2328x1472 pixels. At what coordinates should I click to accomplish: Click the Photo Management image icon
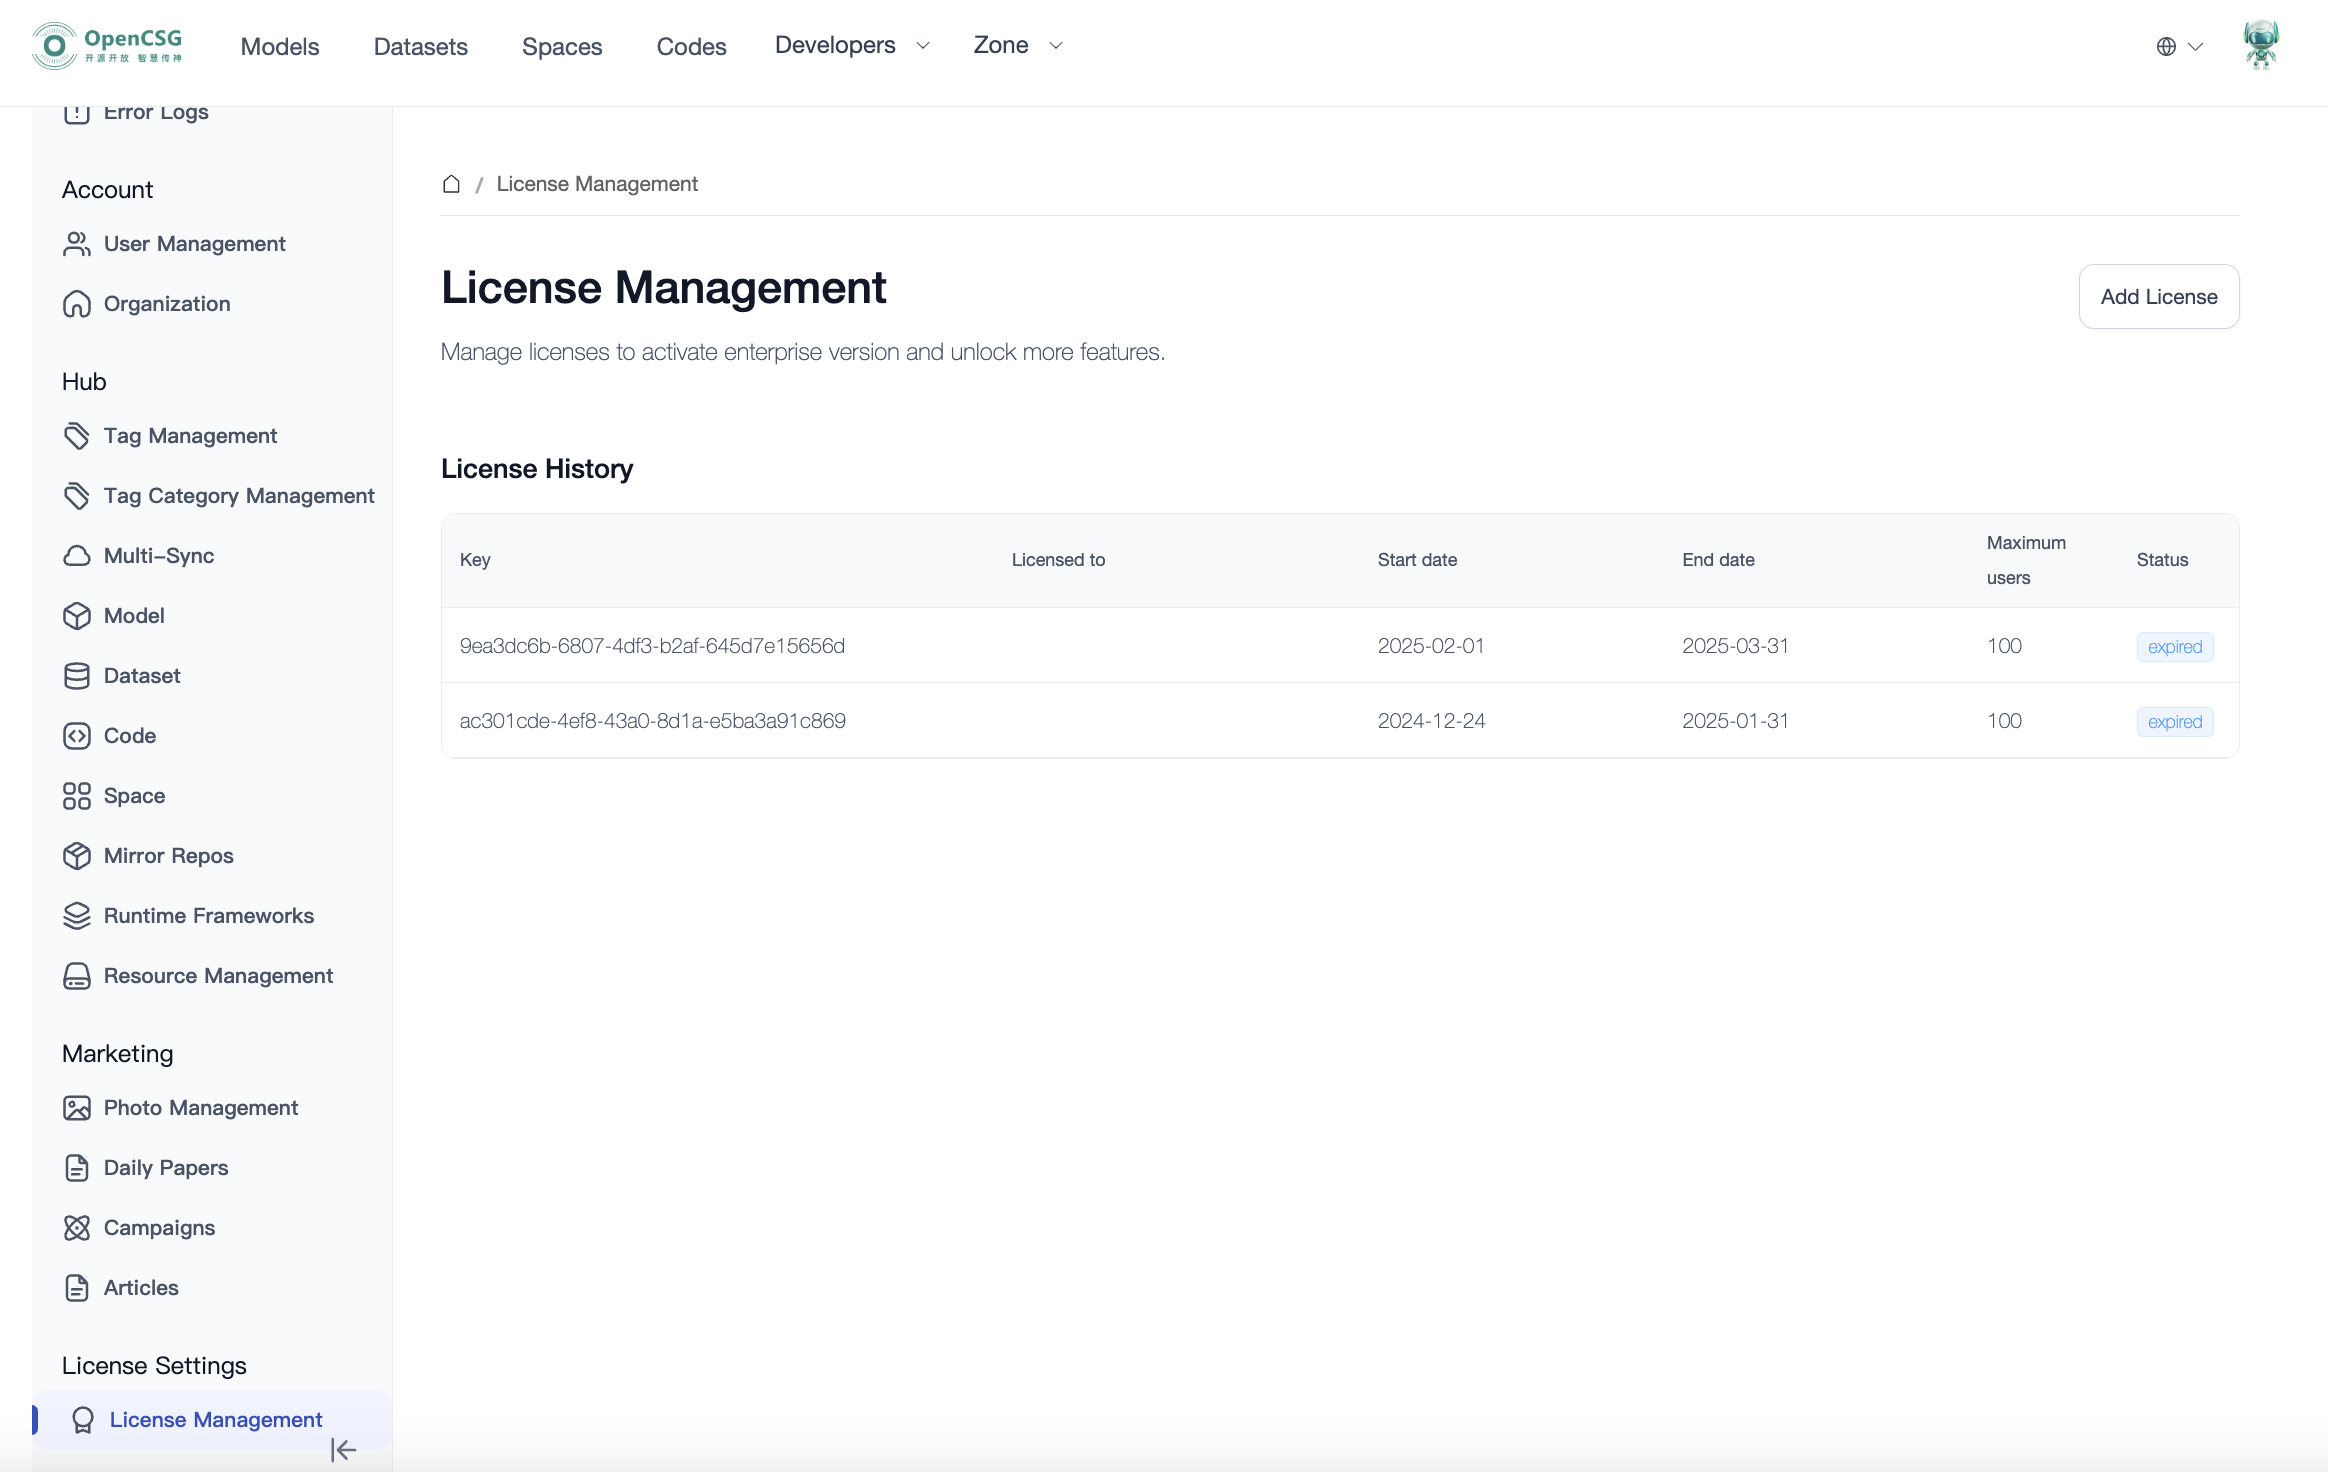pos(77,1108)
